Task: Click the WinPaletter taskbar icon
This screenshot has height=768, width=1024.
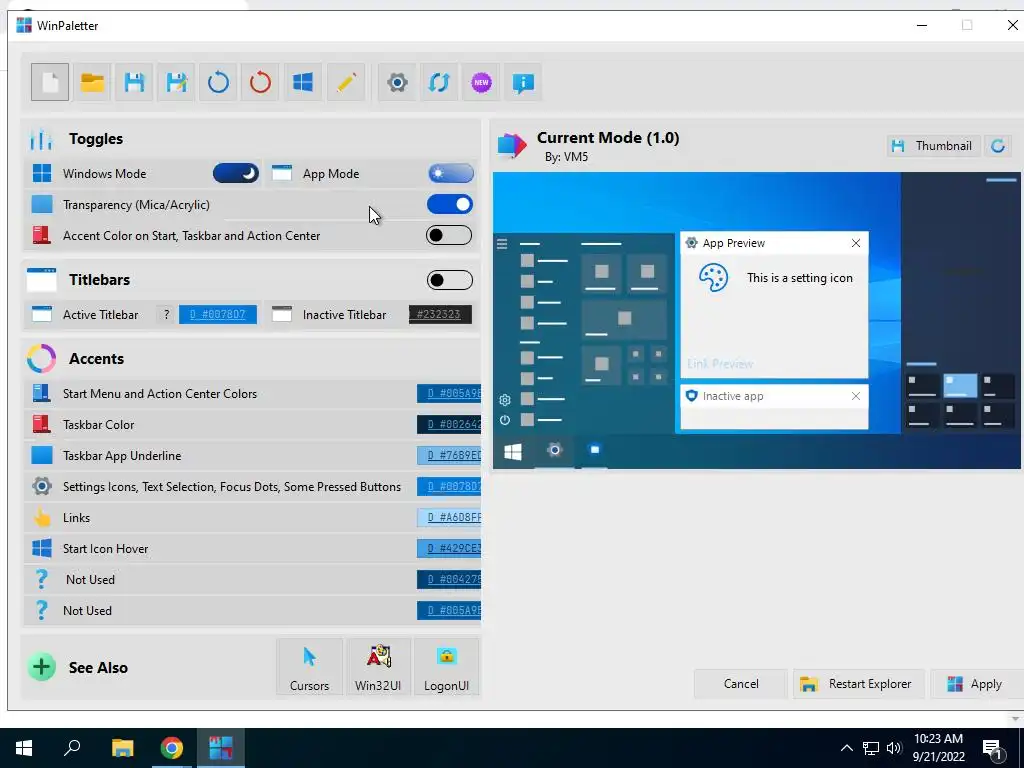Action: [x=221, y=748]
